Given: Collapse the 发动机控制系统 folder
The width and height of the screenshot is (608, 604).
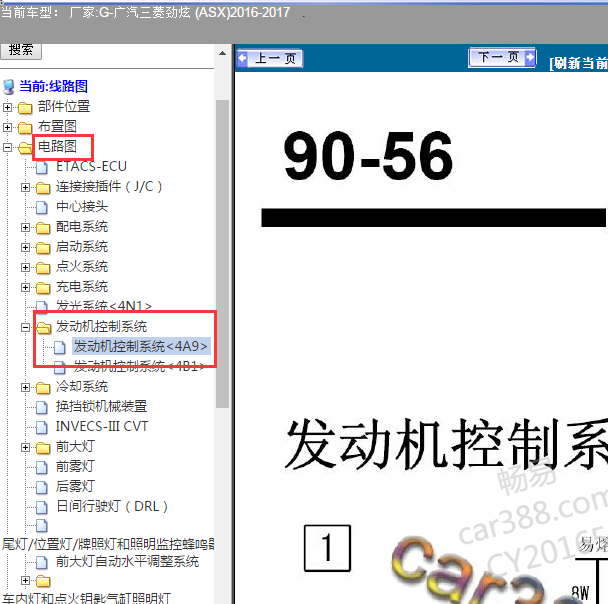Looking at the screenshot, I should point(25,328).
